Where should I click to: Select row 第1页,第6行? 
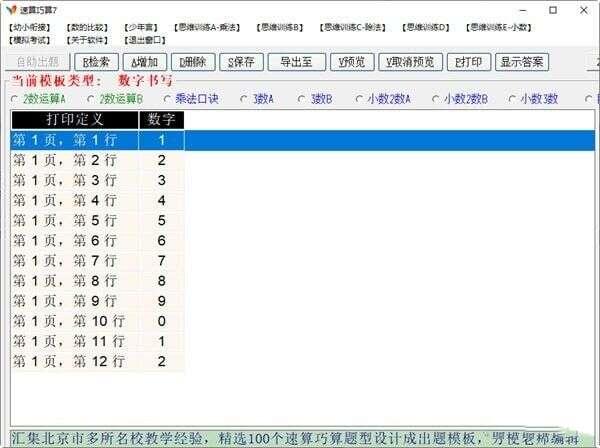point(98,241)
